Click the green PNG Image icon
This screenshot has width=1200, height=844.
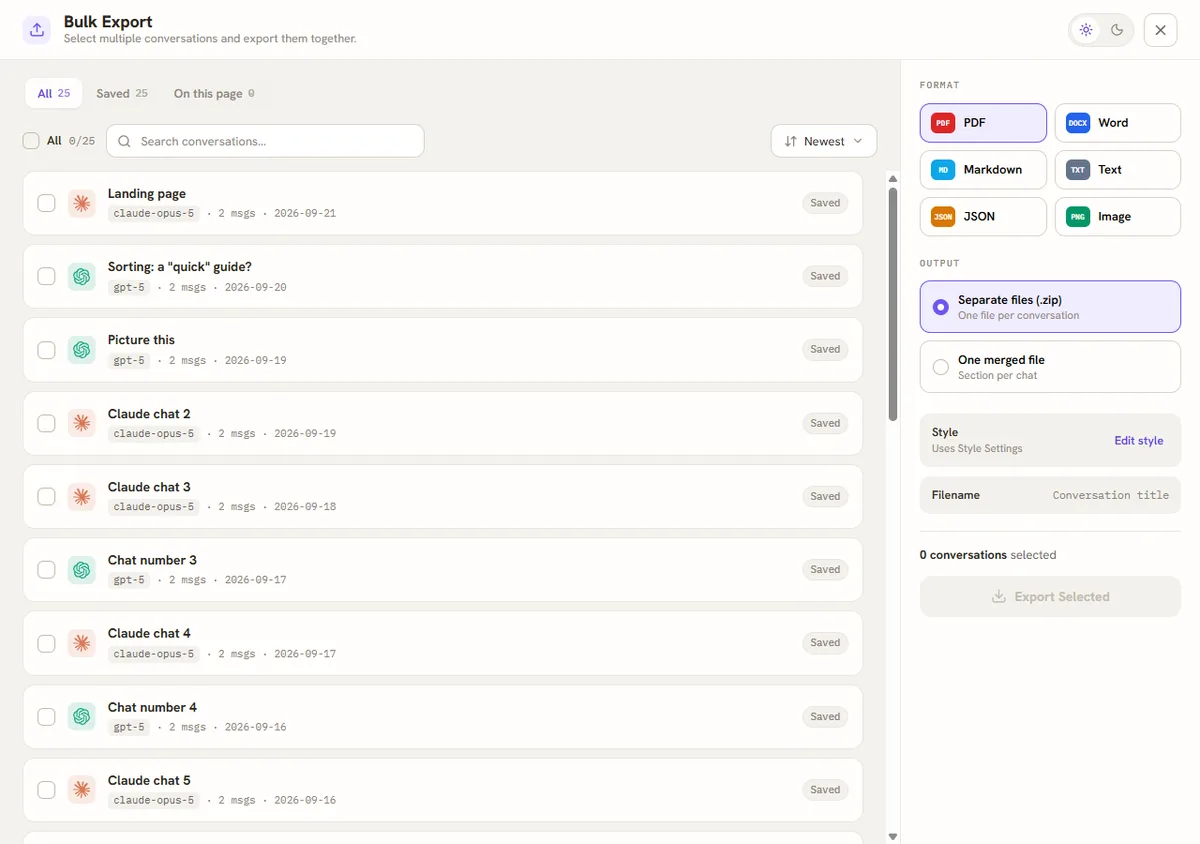(x=1078, y=216)
